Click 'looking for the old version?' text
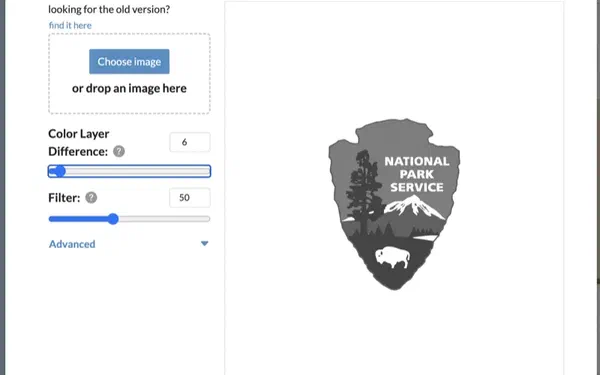Image resolution: width=600 pixels, height=375 pixels. pyautogui.click(x=109, y=9)
